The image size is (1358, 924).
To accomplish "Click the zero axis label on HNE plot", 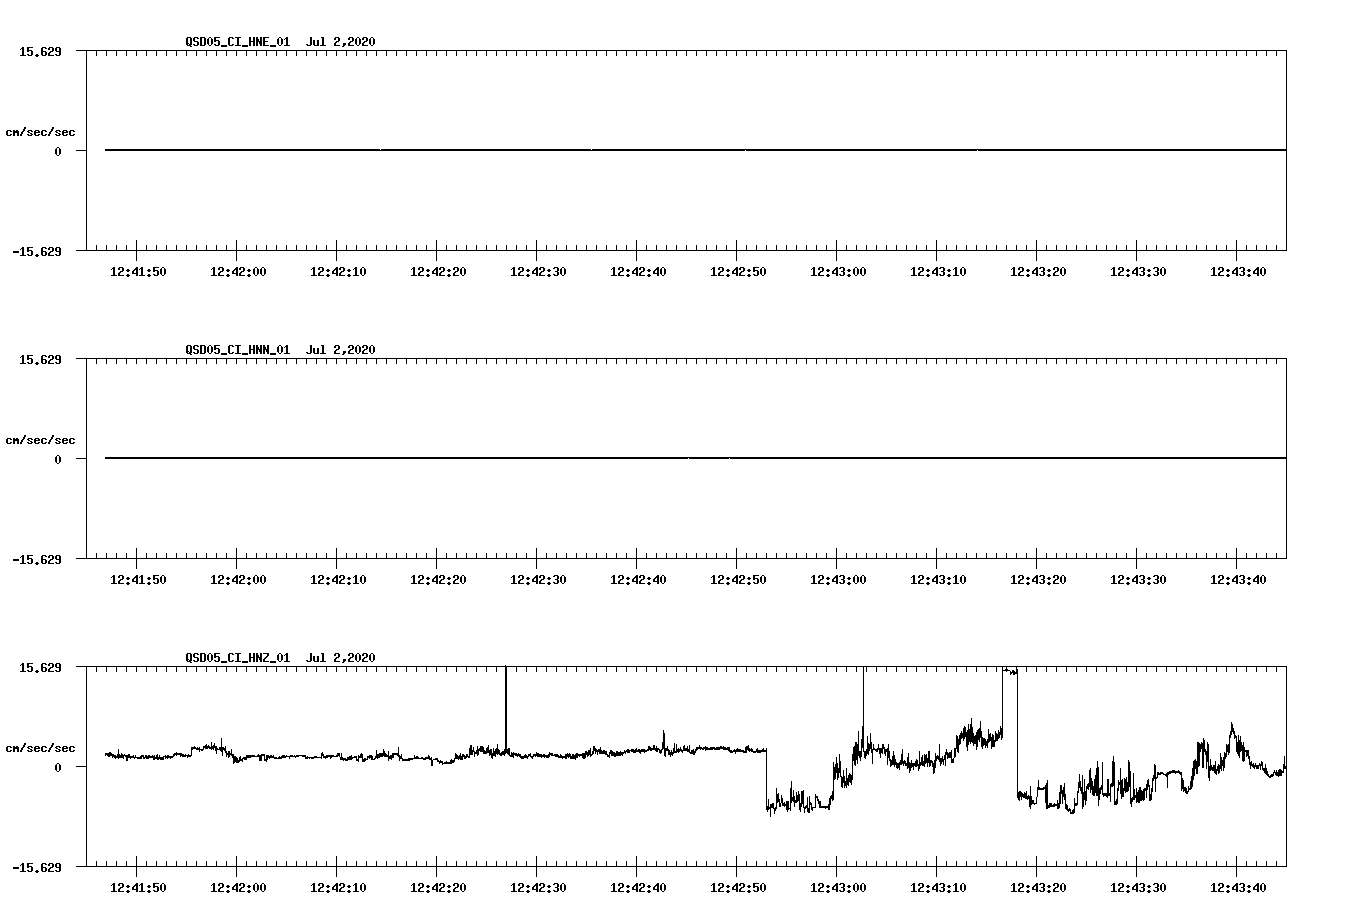I will coord(58,151).
